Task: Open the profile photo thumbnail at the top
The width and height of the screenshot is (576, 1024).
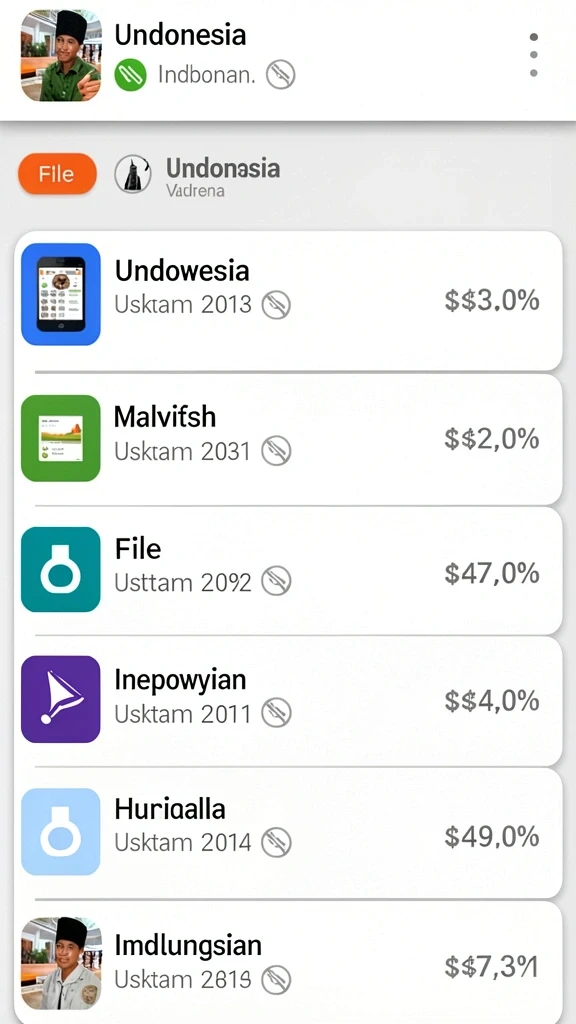Action: (61, 56)
